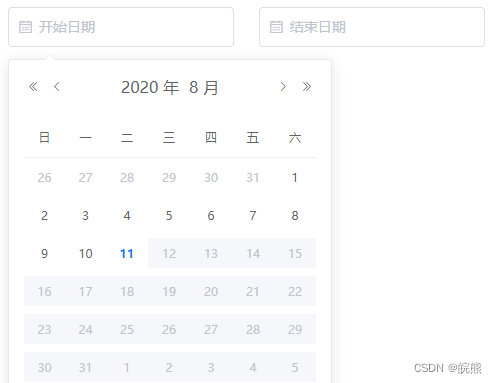Screen dimensions: 497x383
Task: Select date 5 in calendar second row
Action: [x=169, y=216]
